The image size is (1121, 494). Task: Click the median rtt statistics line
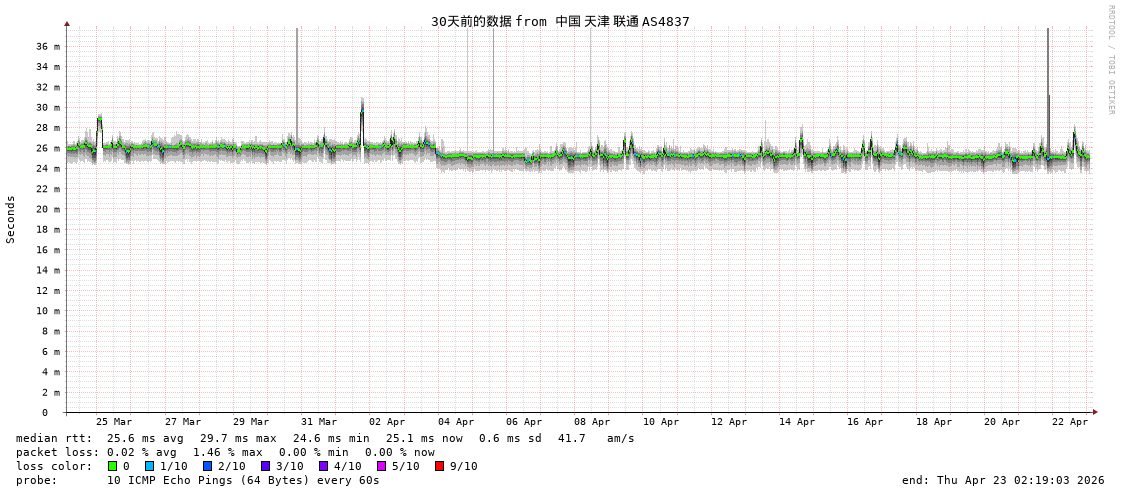click(x=325, y=438)
